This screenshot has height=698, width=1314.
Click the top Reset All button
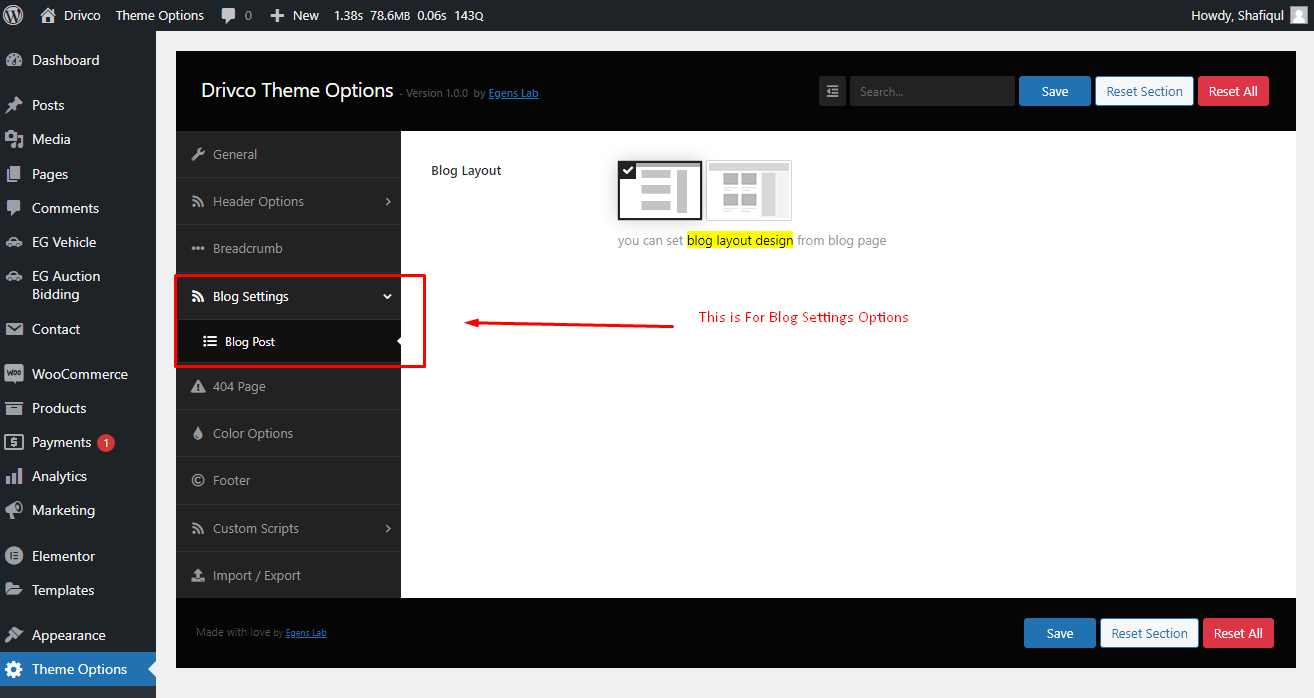click(x=1233, y=91)
